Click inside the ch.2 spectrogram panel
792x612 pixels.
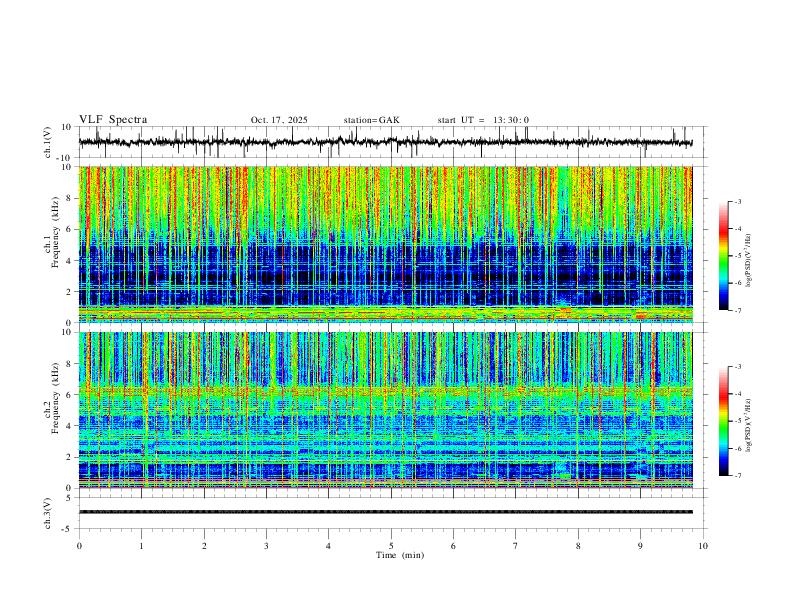point(386,410)
